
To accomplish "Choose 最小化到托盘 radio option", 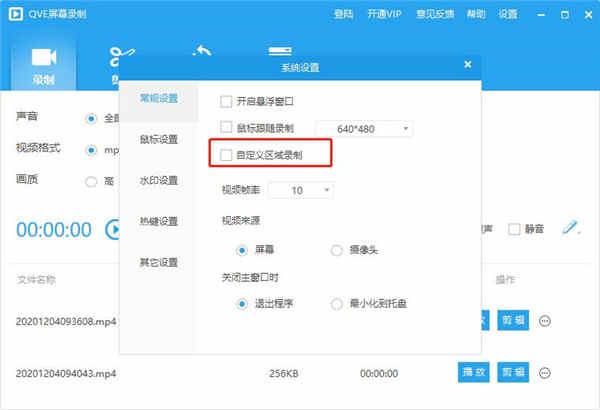I will pyautogui.click(x=336, y=304).
